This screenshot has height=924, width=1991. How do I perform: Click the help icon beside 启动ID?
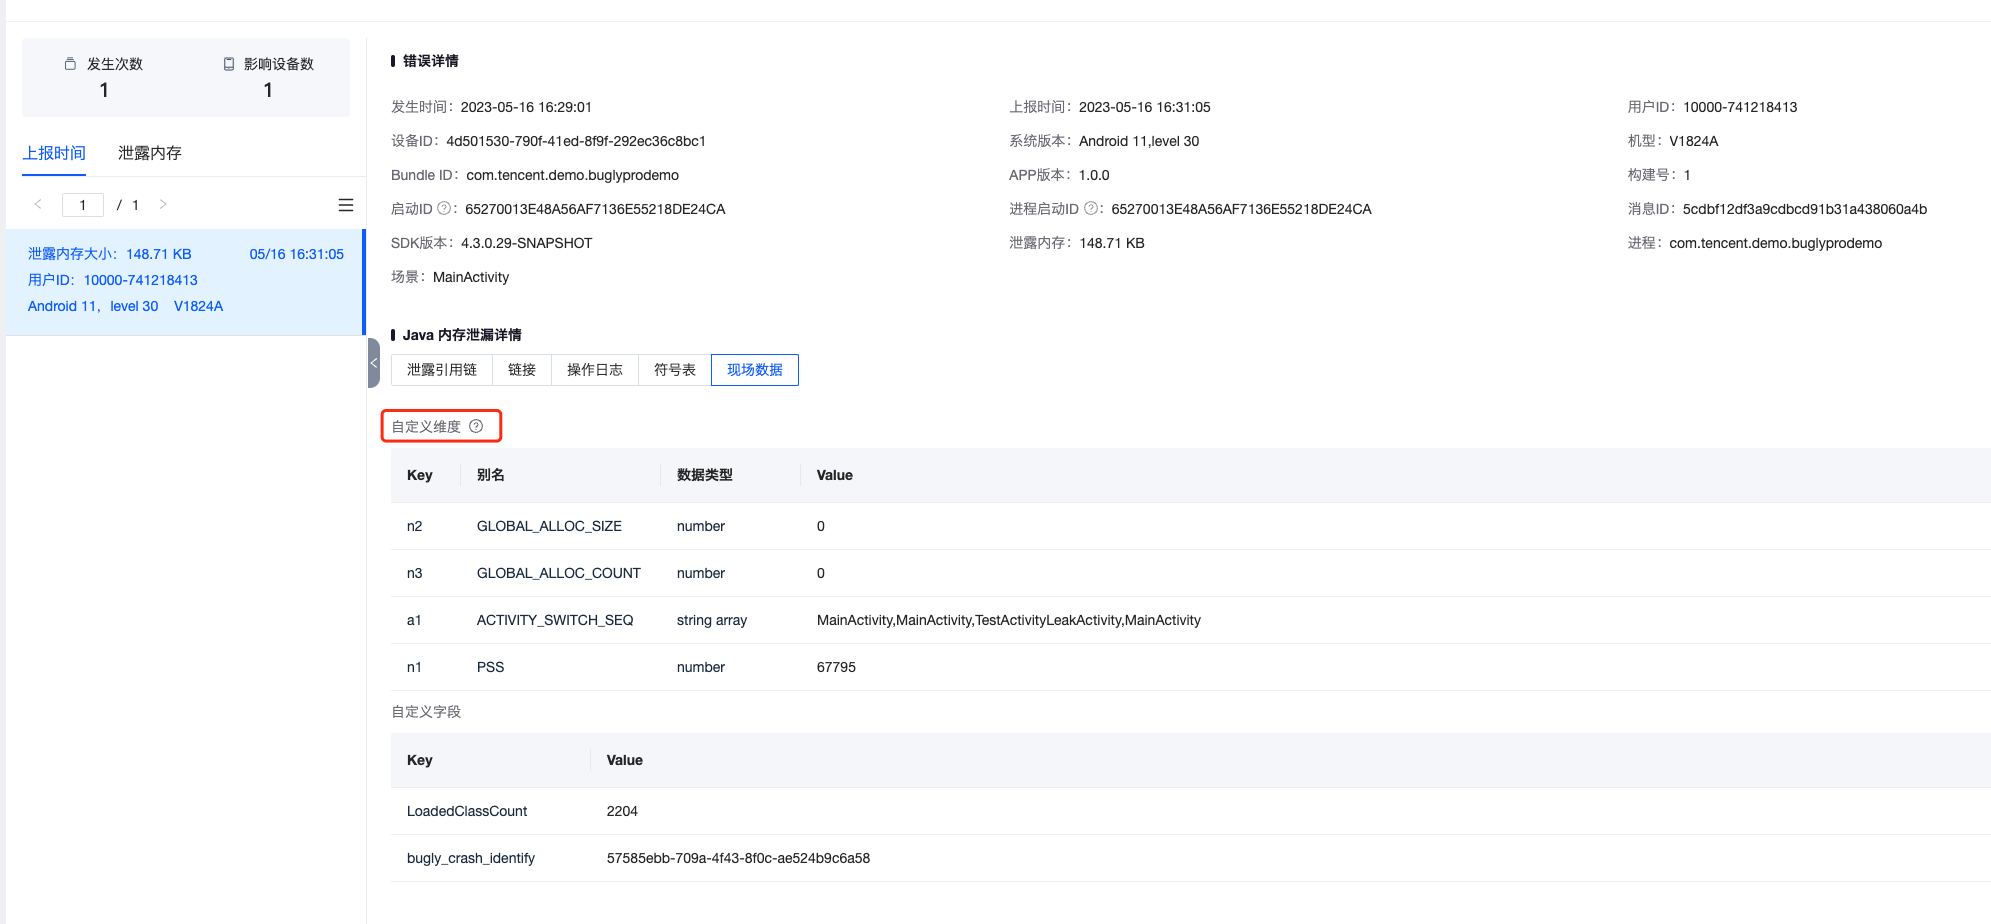point(444,209)
